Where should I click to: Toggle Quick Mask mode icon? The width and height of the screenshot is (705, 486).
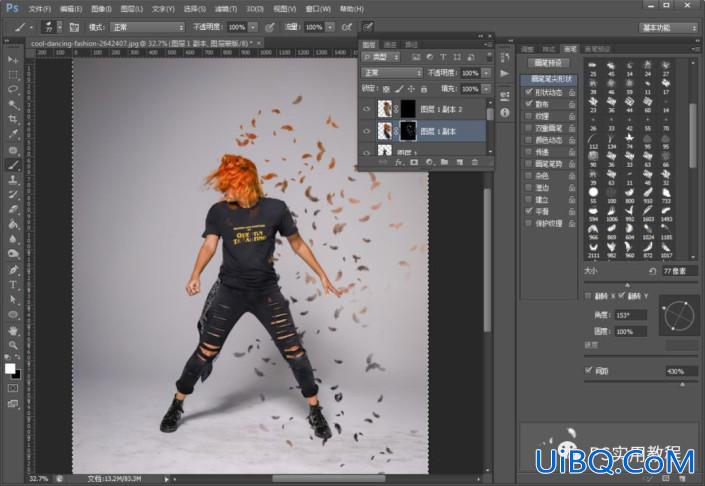coord(13,388)
